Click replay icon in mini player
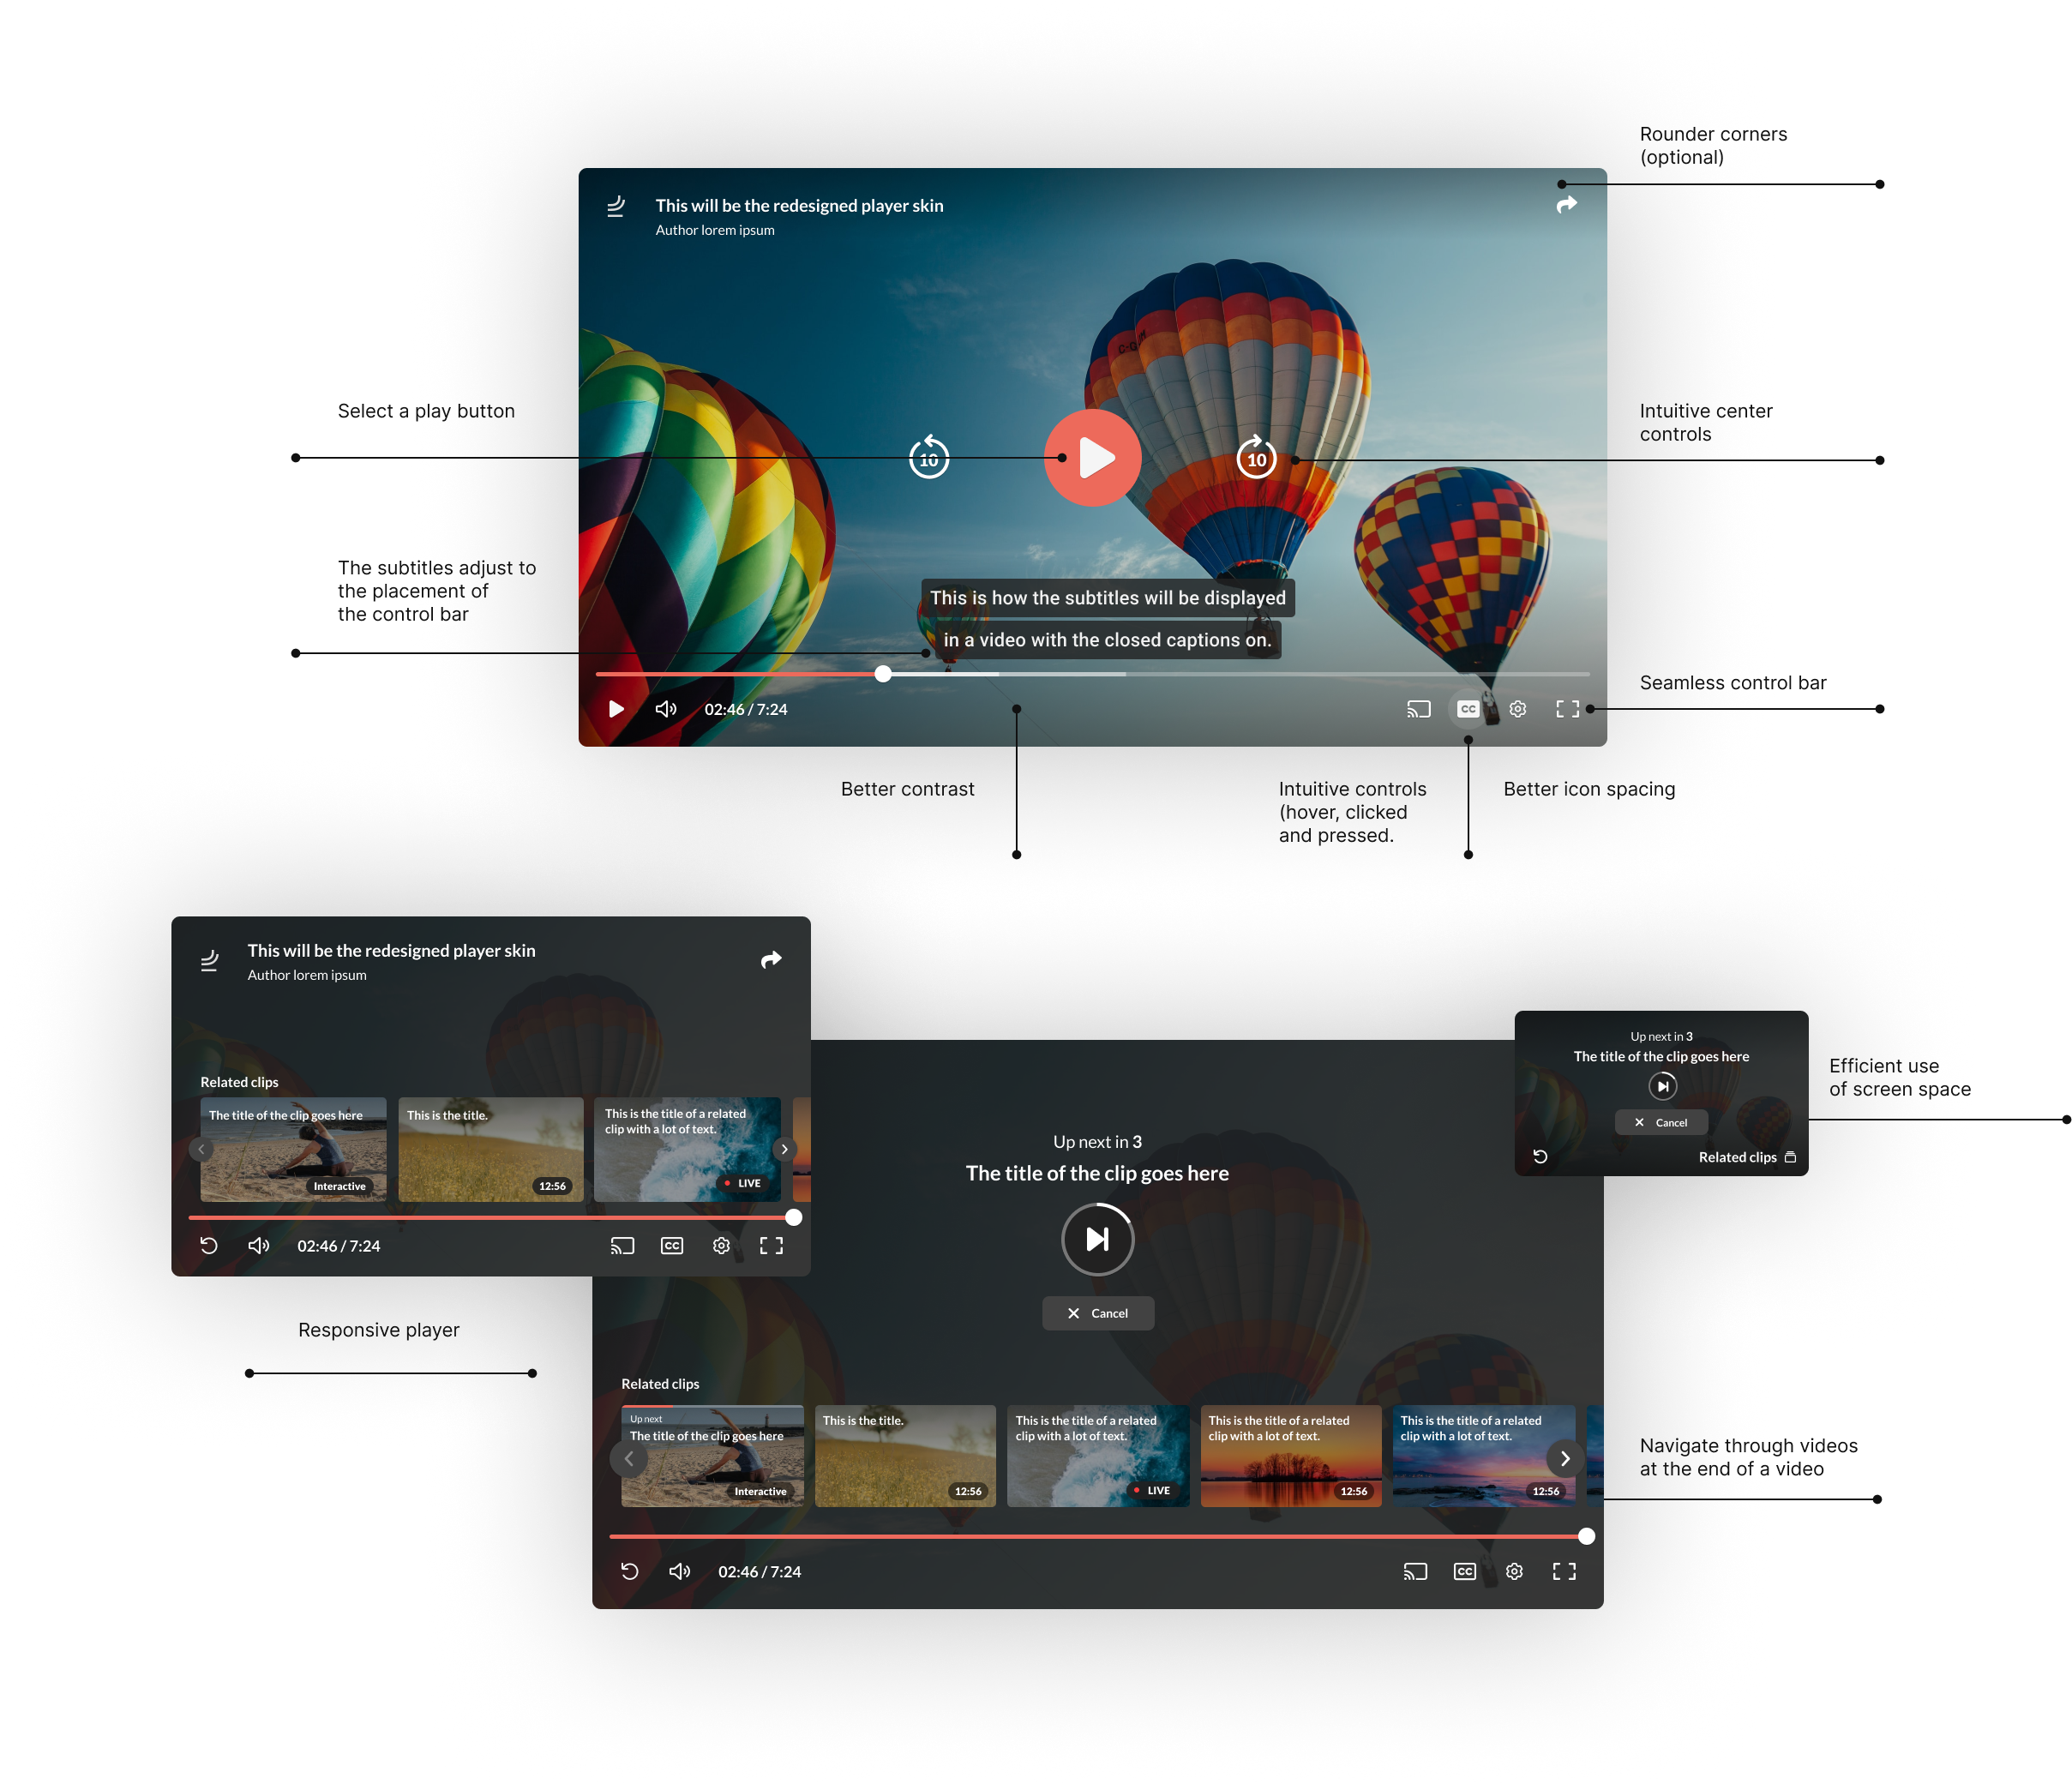2072x1784 pixels. pyautogui.click(x=1540, y=1157)
